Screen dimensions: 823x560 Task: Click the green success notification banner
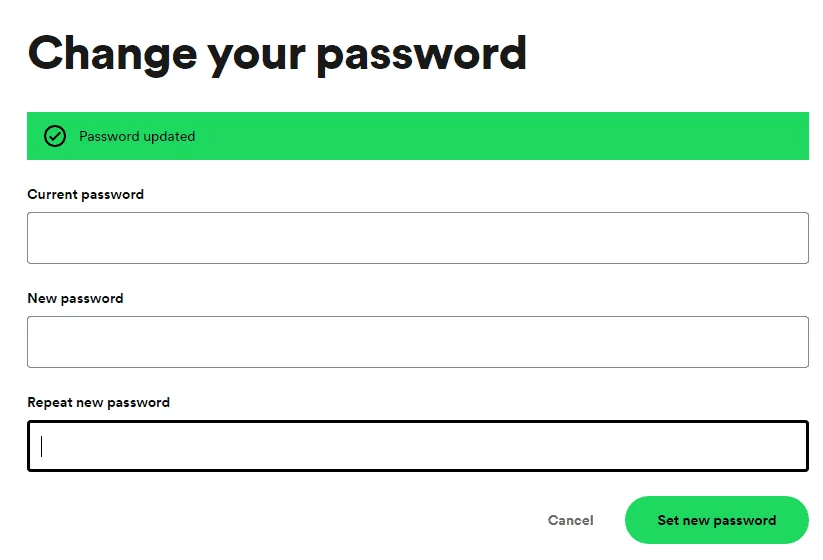pos(418,136)
